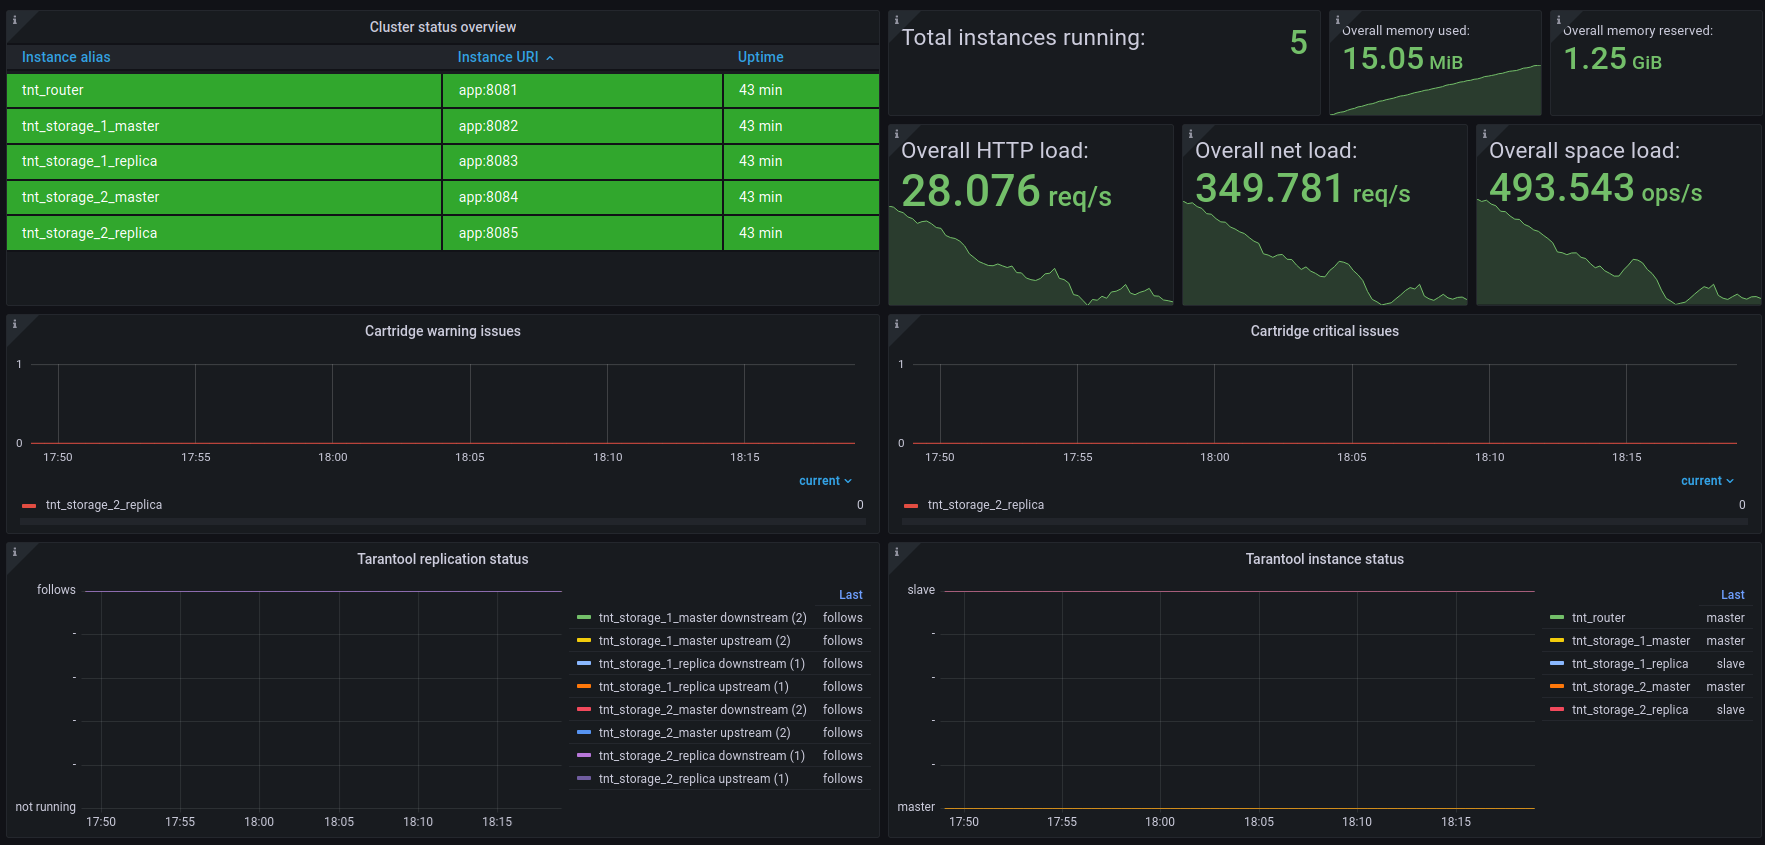Screen dimensions: 1765x845
Task: Sort instance status legend by Last column
Action: [1733, 595]
